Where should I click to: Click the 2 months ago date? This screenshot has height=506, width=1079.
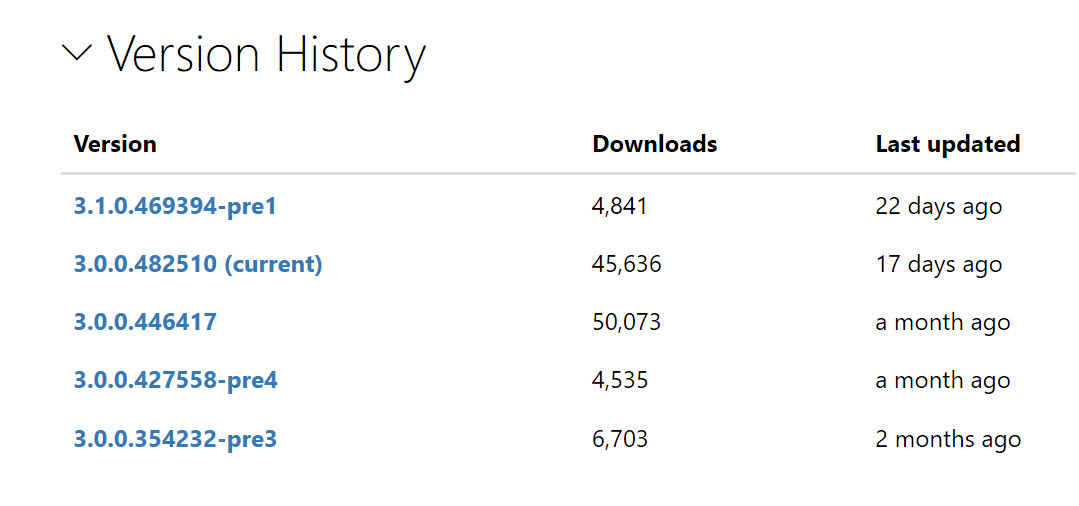[948, 439]
